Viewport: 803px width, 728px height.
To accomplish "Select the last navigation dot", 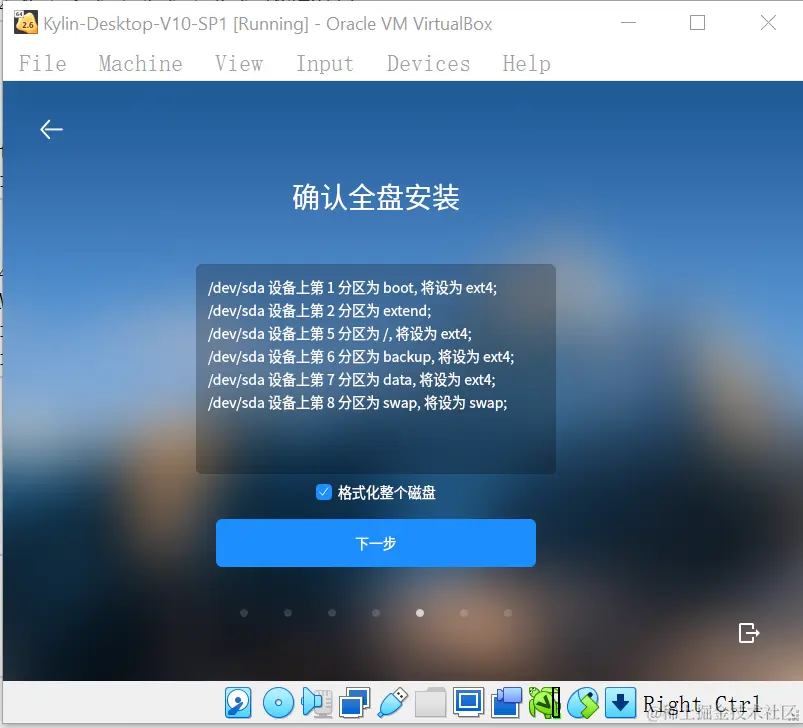I will [x=508, y=612].
